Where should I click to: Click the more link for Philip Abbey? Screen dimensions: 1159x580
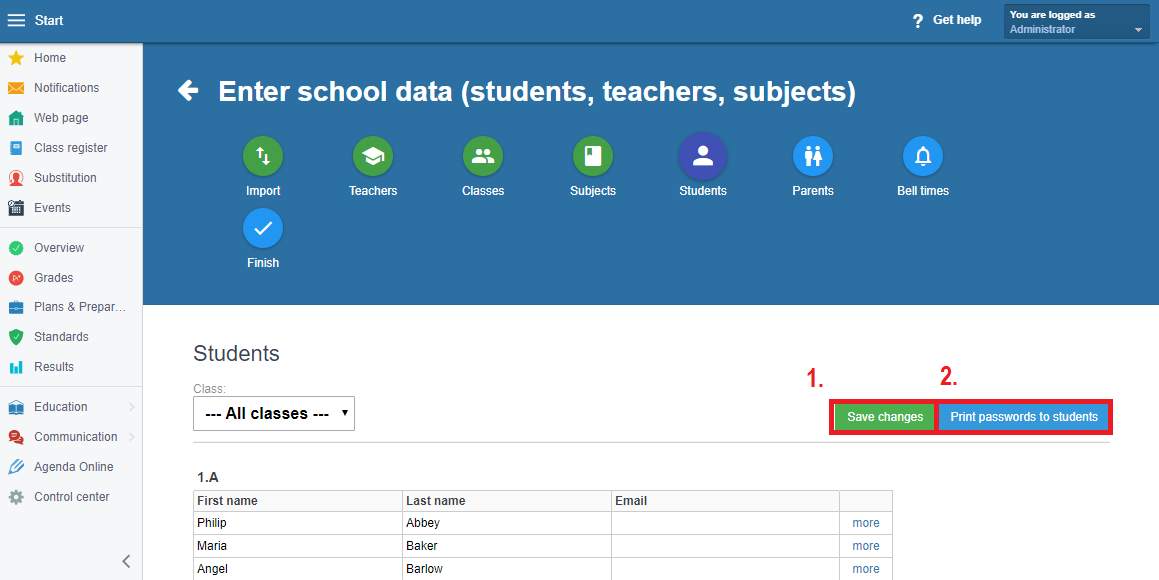pos(866,523)
